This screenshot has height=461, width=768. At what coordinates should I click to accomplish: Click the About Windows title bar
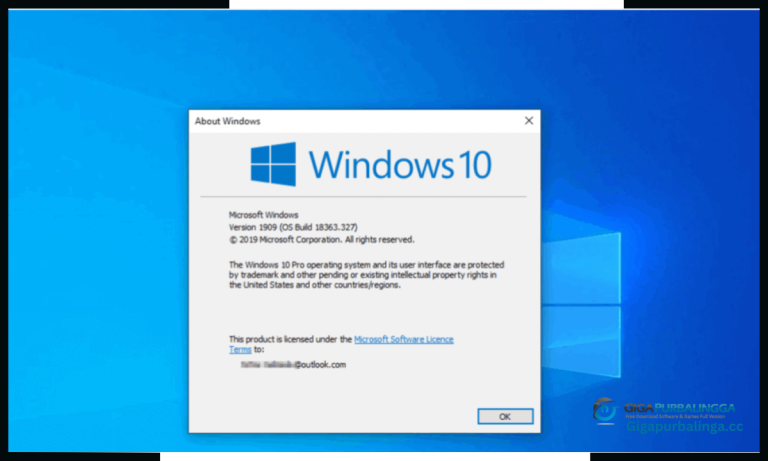tap(350, 121)
